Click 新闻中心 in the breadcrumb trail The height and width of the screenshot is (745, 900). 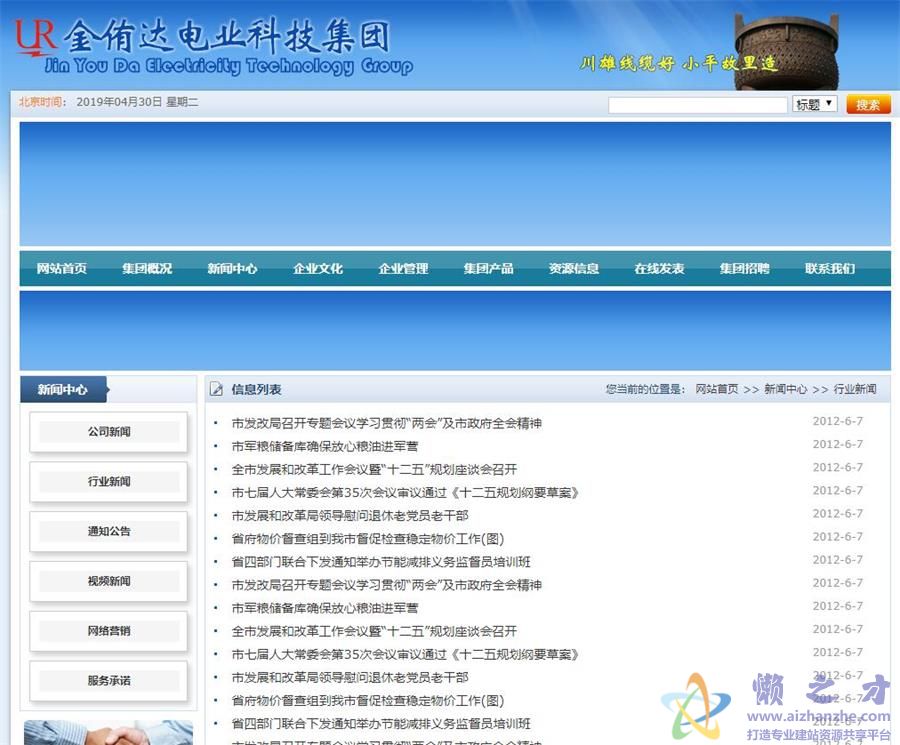(x=785, y=389)
